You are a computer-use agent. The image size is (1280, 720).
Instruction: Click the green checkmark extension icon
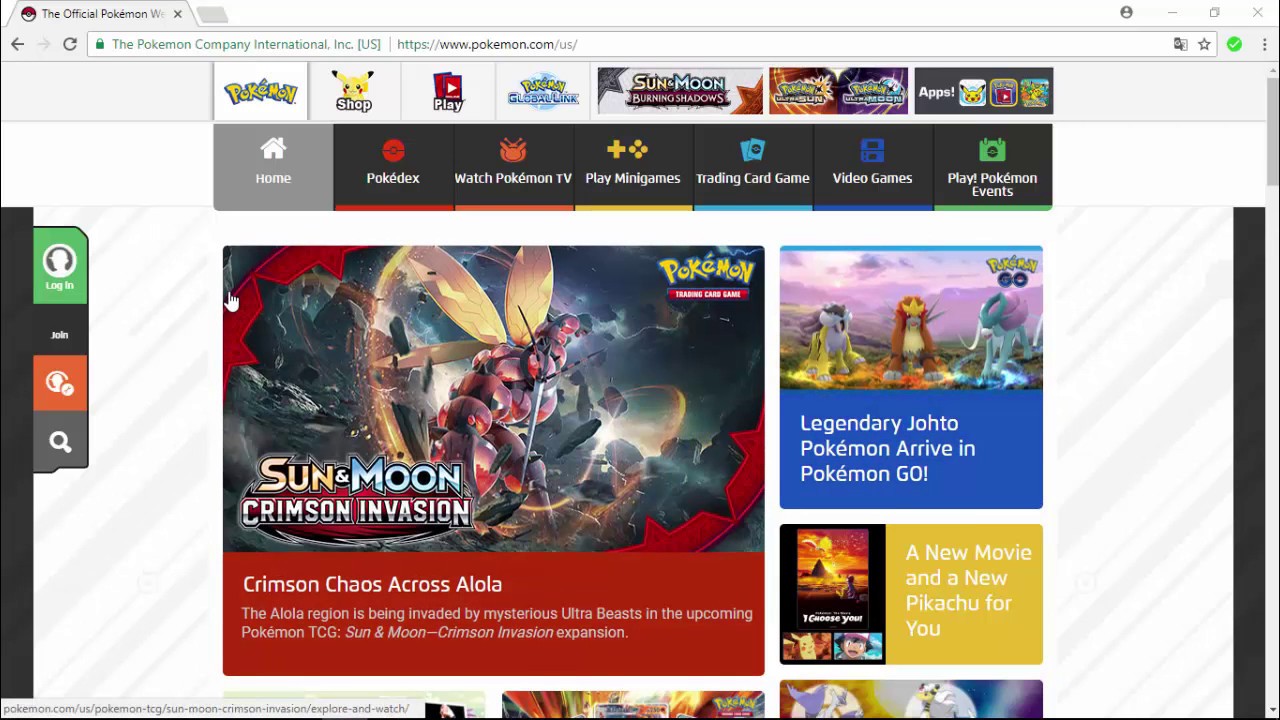1235,44
